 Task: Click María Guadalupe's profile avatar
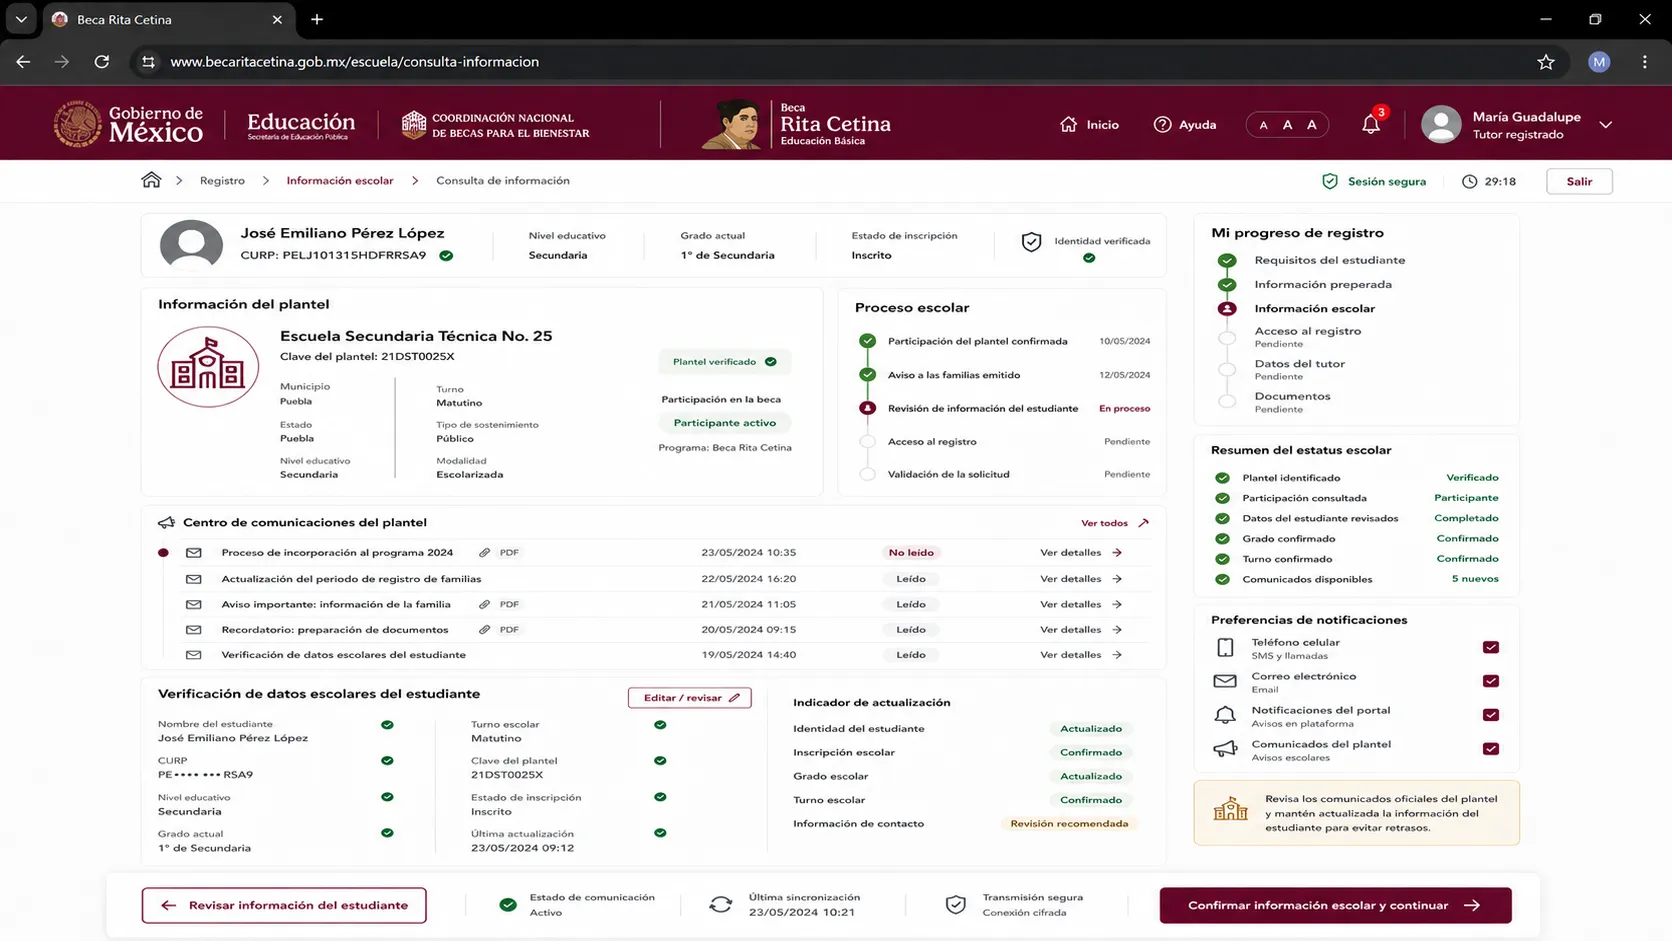point(1441,124)
